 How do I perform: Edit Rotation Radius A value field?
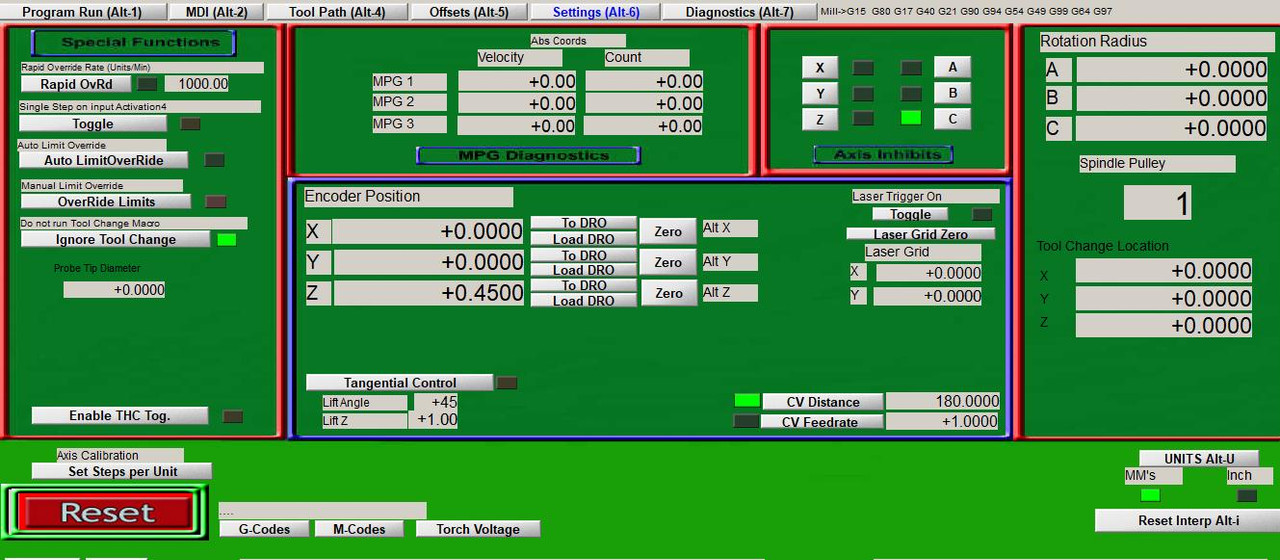(x=1173, y=69)
